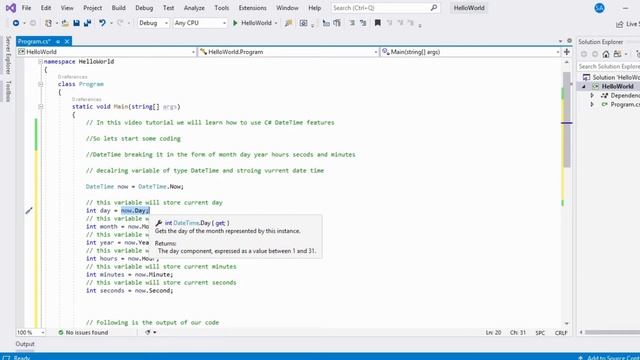Image resolution: width=640 pixels, height=360 pixels.
Task: Click the vertical scrollbar thumb in the code editor
Action: pos(567,120)
